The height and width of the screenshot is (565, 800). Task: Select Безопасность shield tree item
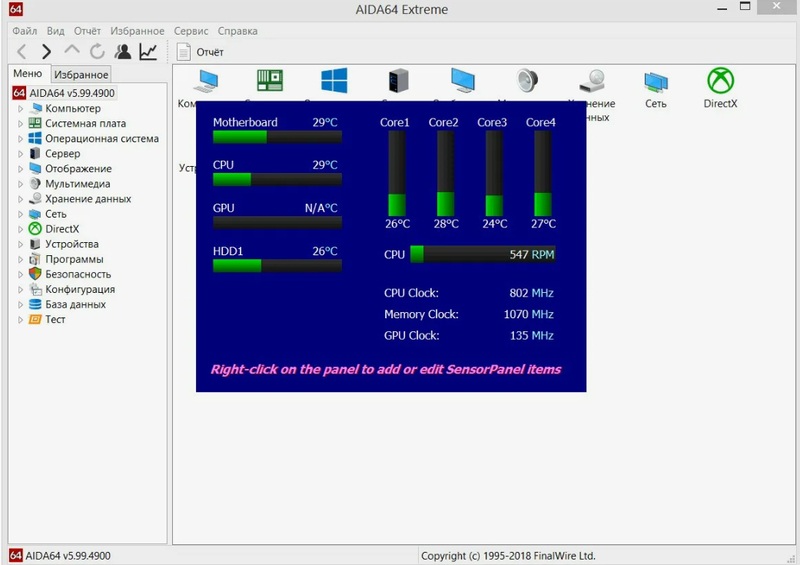click(78, 274)
